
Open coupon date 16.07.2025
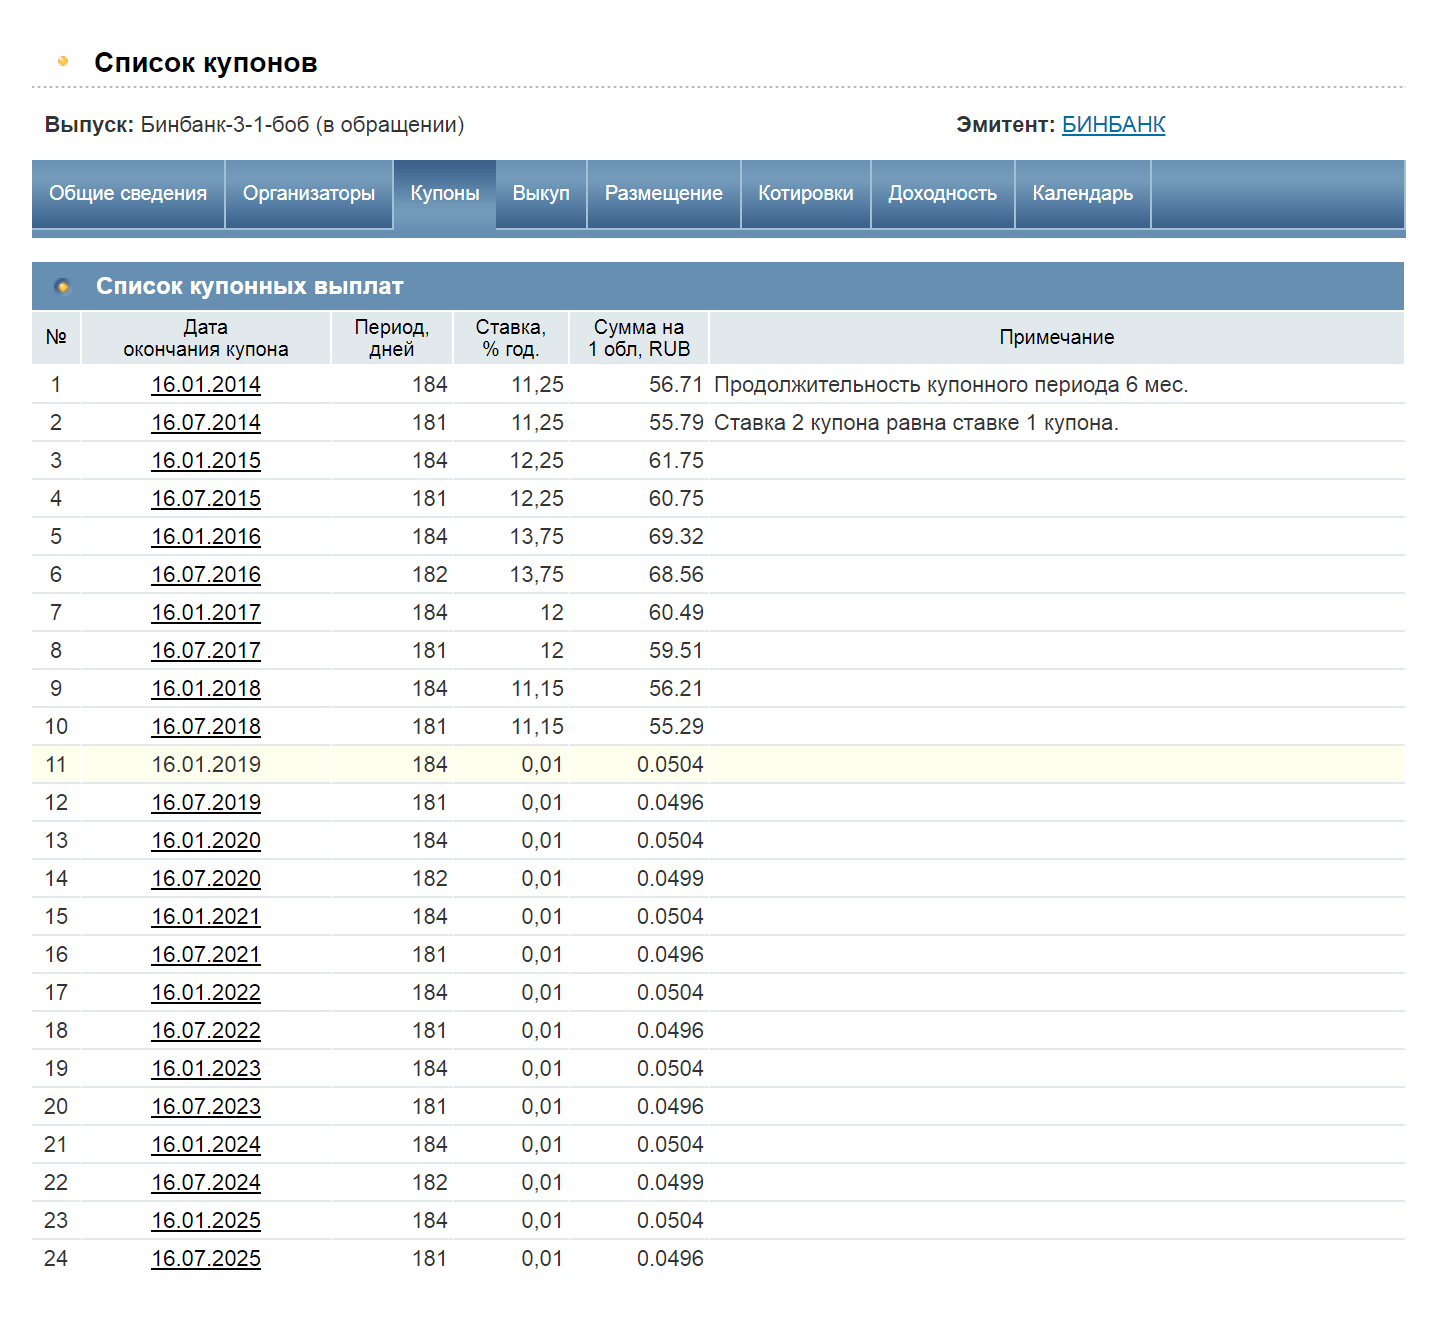point(206,1259)
